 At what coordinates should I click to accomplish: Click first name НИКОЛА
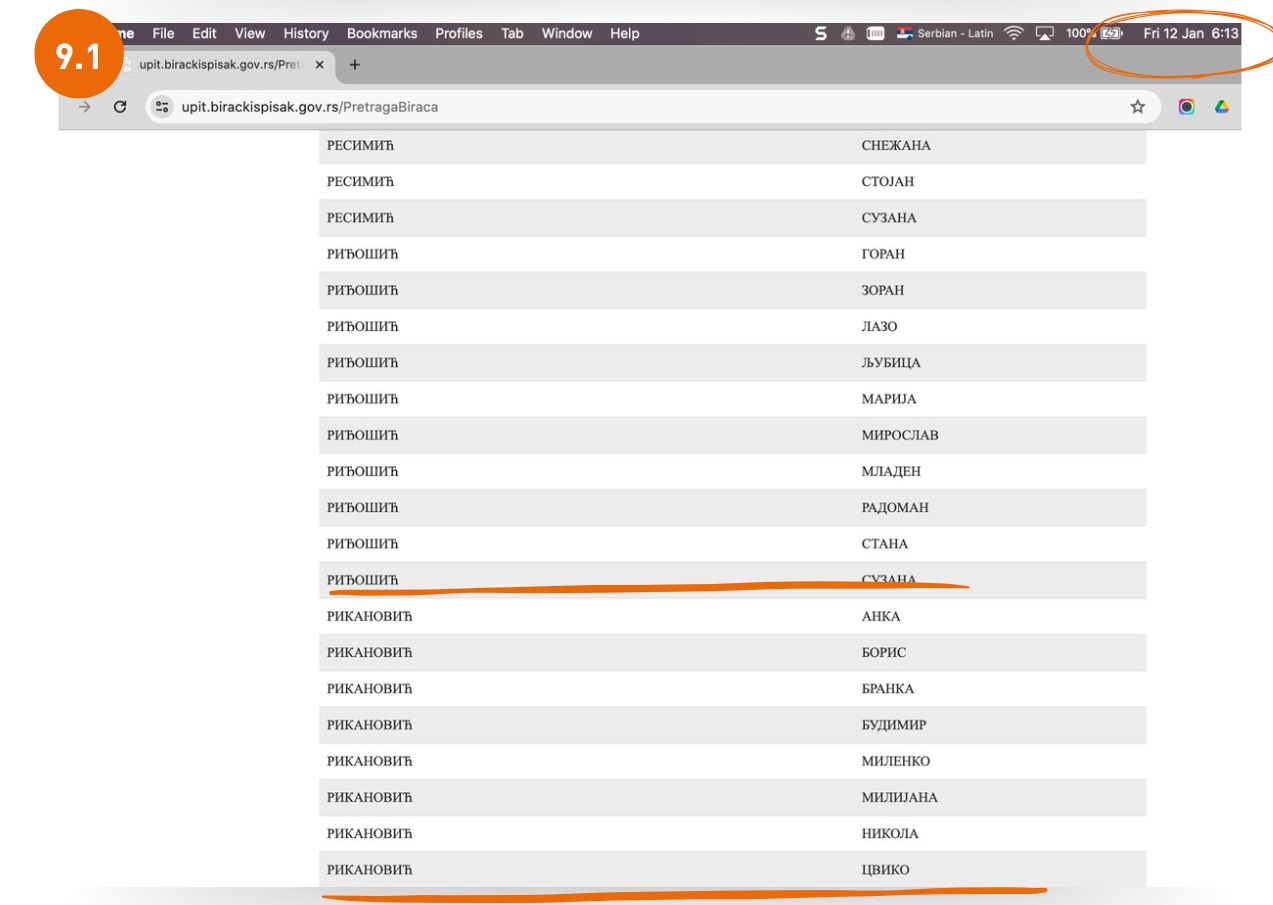tap(890, 834)
